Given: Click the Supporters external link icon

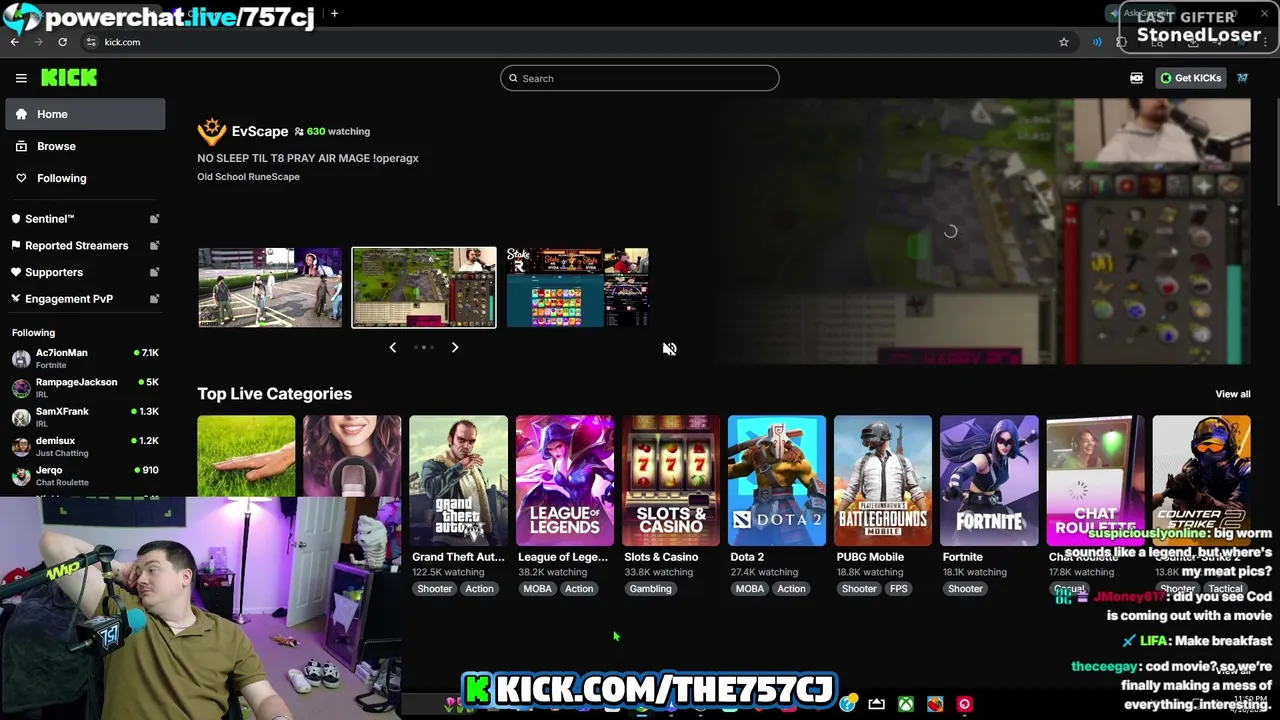Looking at the screenshot, I should tap(154, 273).
